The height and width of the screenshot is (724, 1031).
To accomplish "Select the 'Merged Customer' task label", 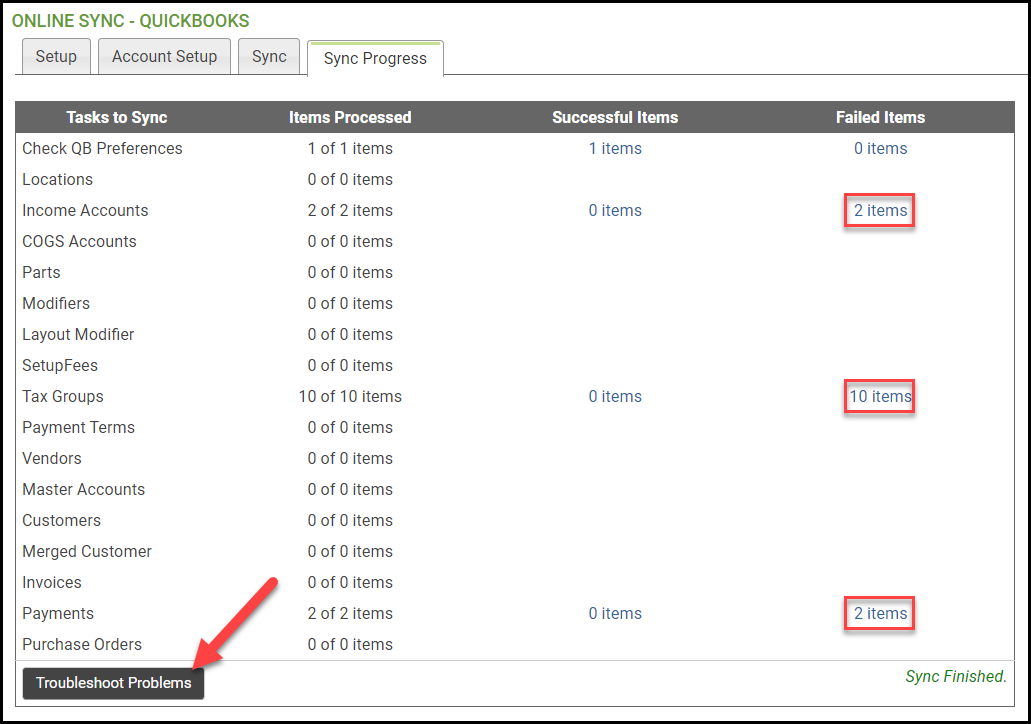I will pos(87,552).
